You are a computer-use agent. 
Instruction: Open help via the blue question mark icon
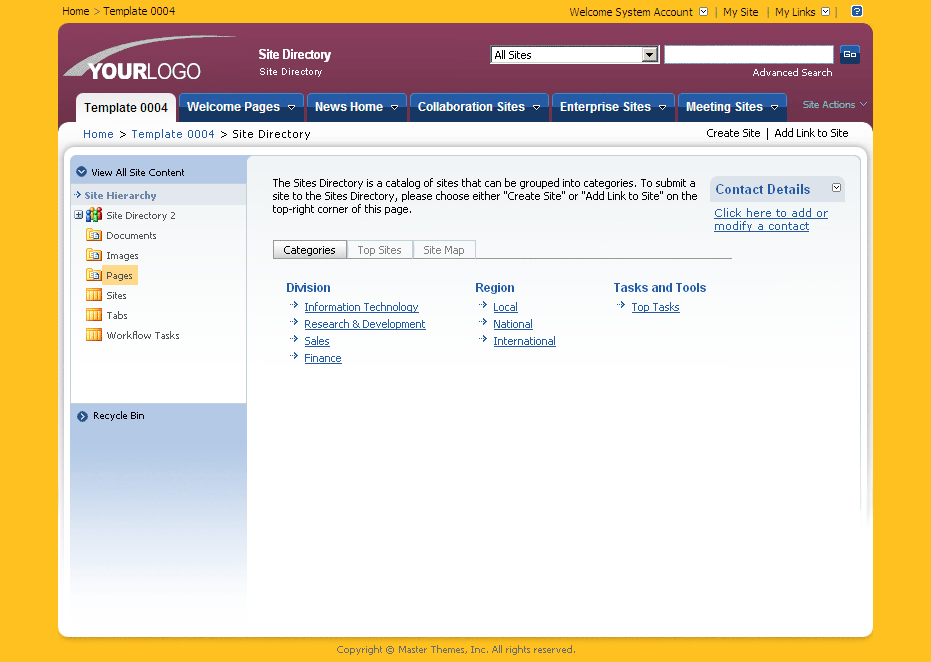[857, 11]
